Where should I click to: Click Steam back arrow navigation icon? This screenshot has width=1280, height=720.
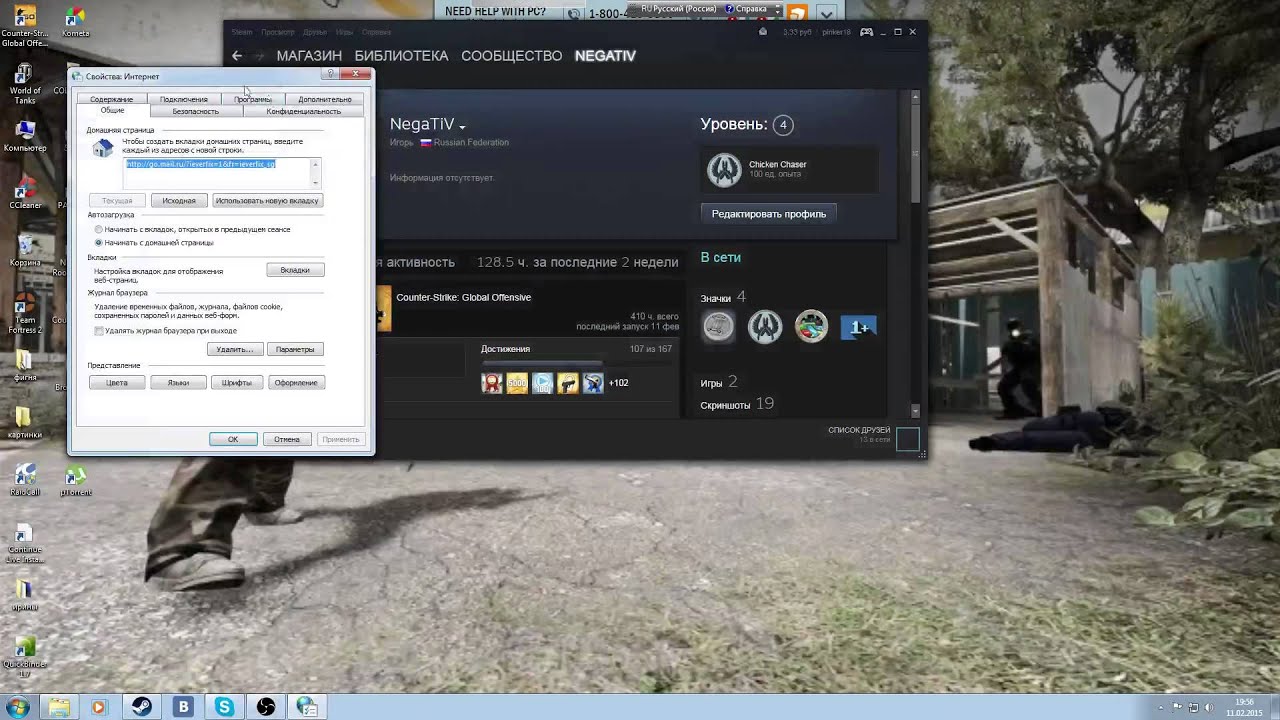(x=237, y=56)
